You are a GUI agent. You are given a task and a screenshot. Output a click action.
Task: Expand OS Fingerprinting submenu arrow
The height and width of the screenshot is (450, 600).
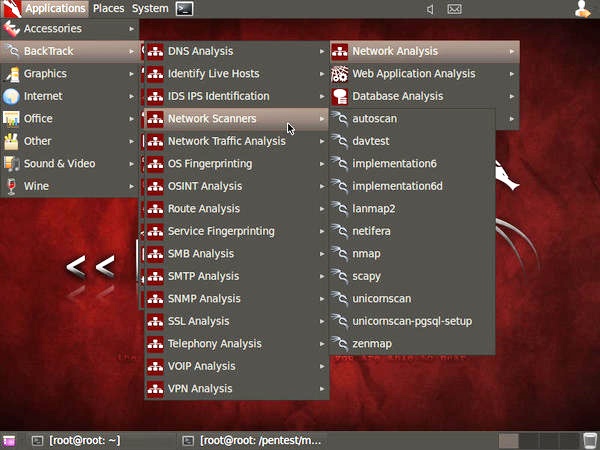(322, 164)
